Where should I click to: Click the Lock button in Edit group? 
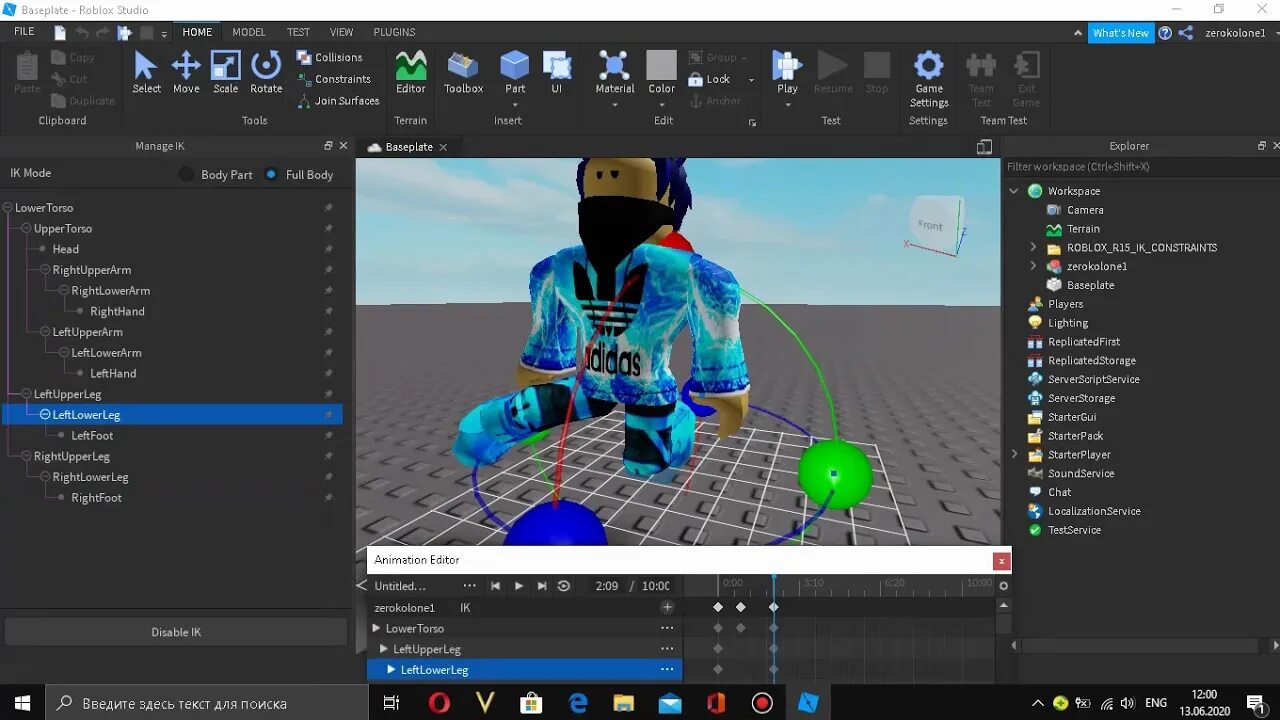709,79
